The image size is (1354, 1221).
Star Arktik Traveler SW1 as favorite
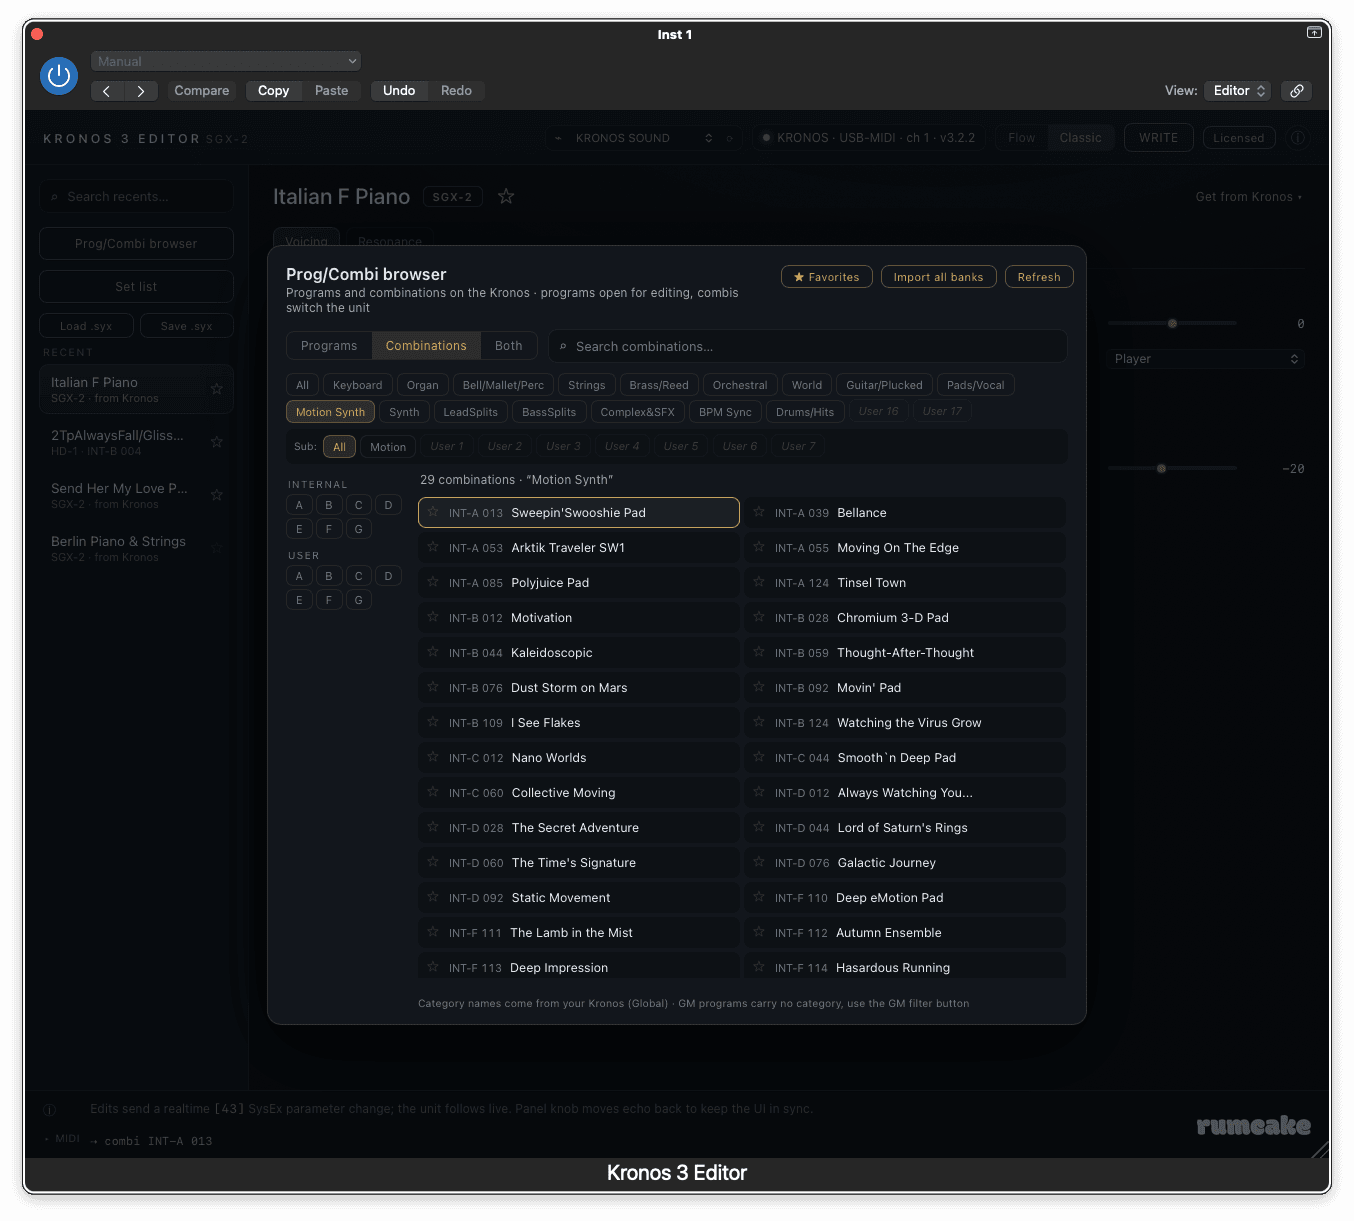point(433,547)
